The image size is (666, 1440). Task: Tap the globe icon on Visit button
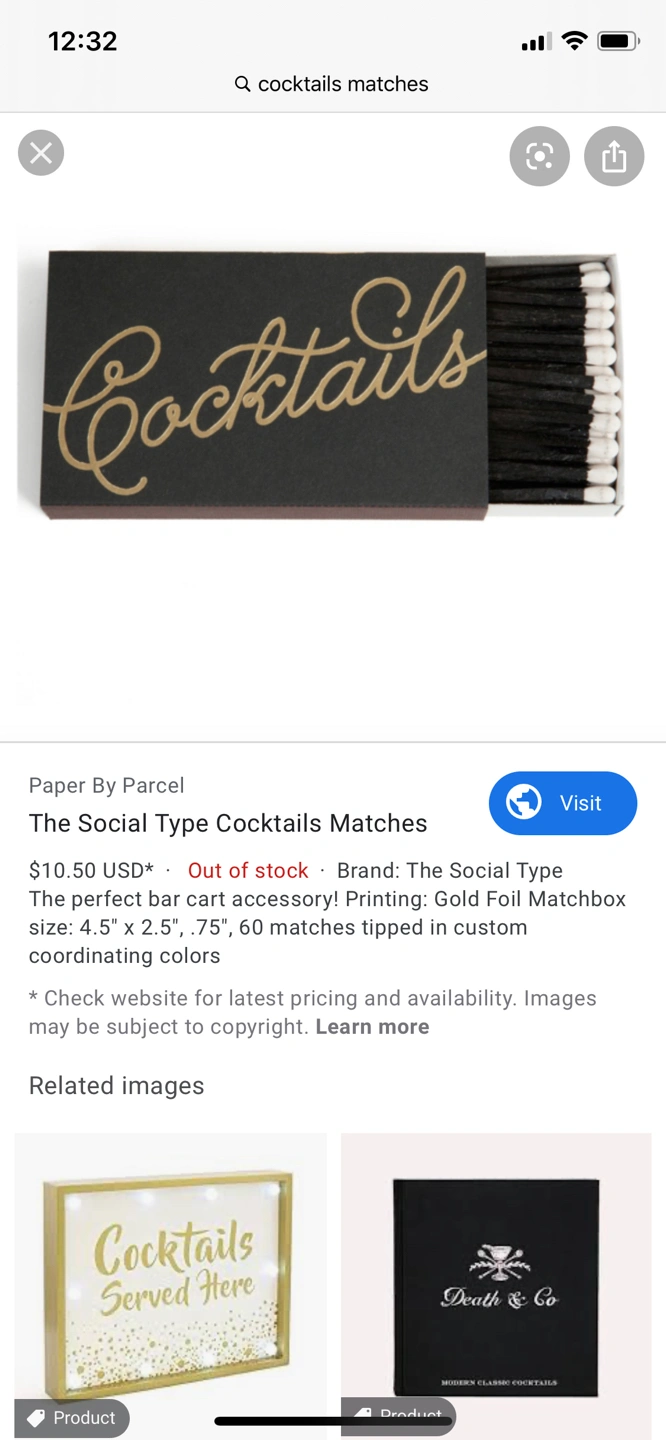[x=524, y=802]
